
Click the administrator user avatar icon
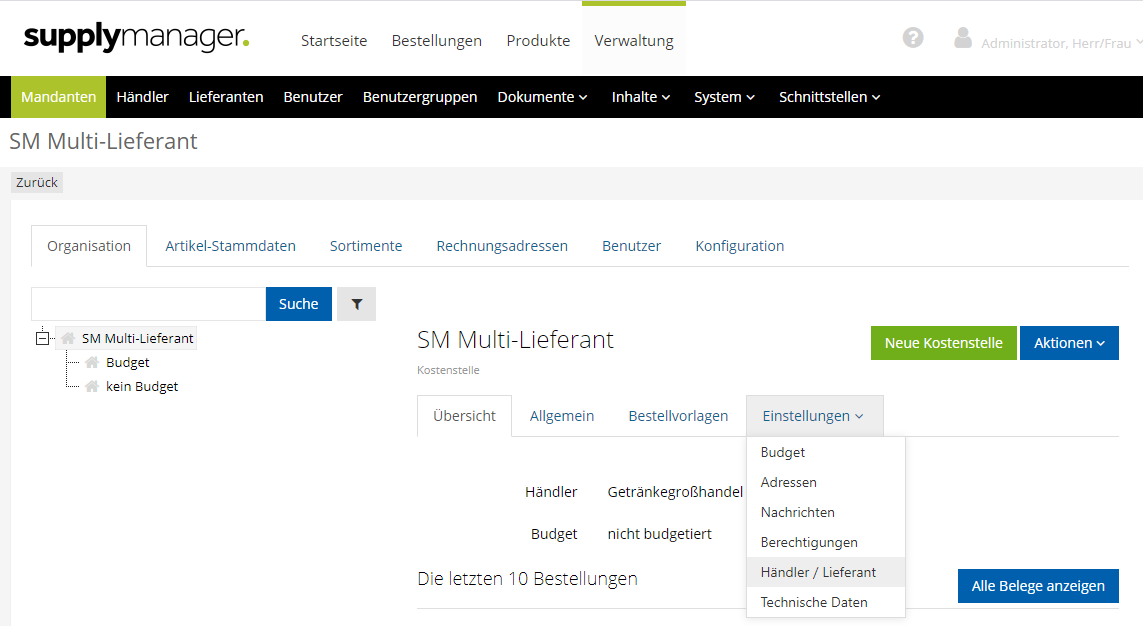[x=963, y=38]
